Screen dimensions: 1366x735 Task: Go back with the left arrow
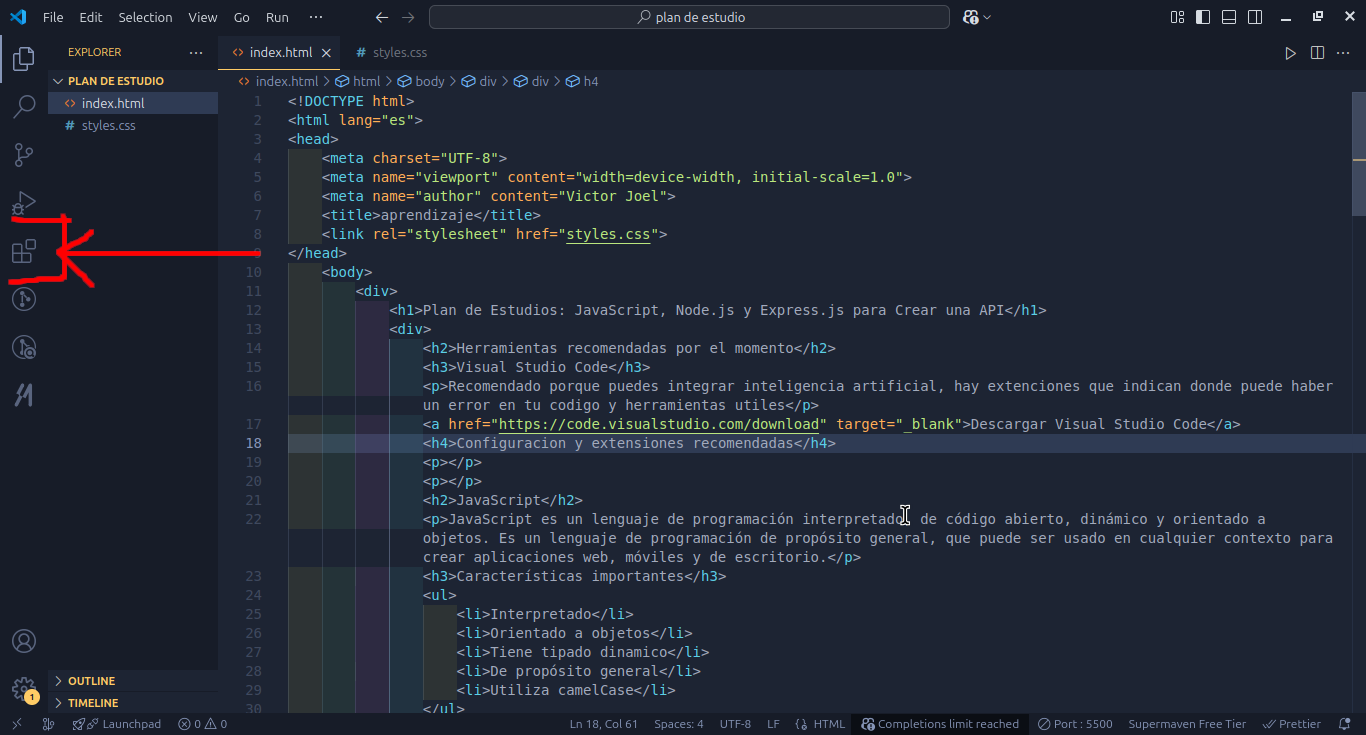381,17
